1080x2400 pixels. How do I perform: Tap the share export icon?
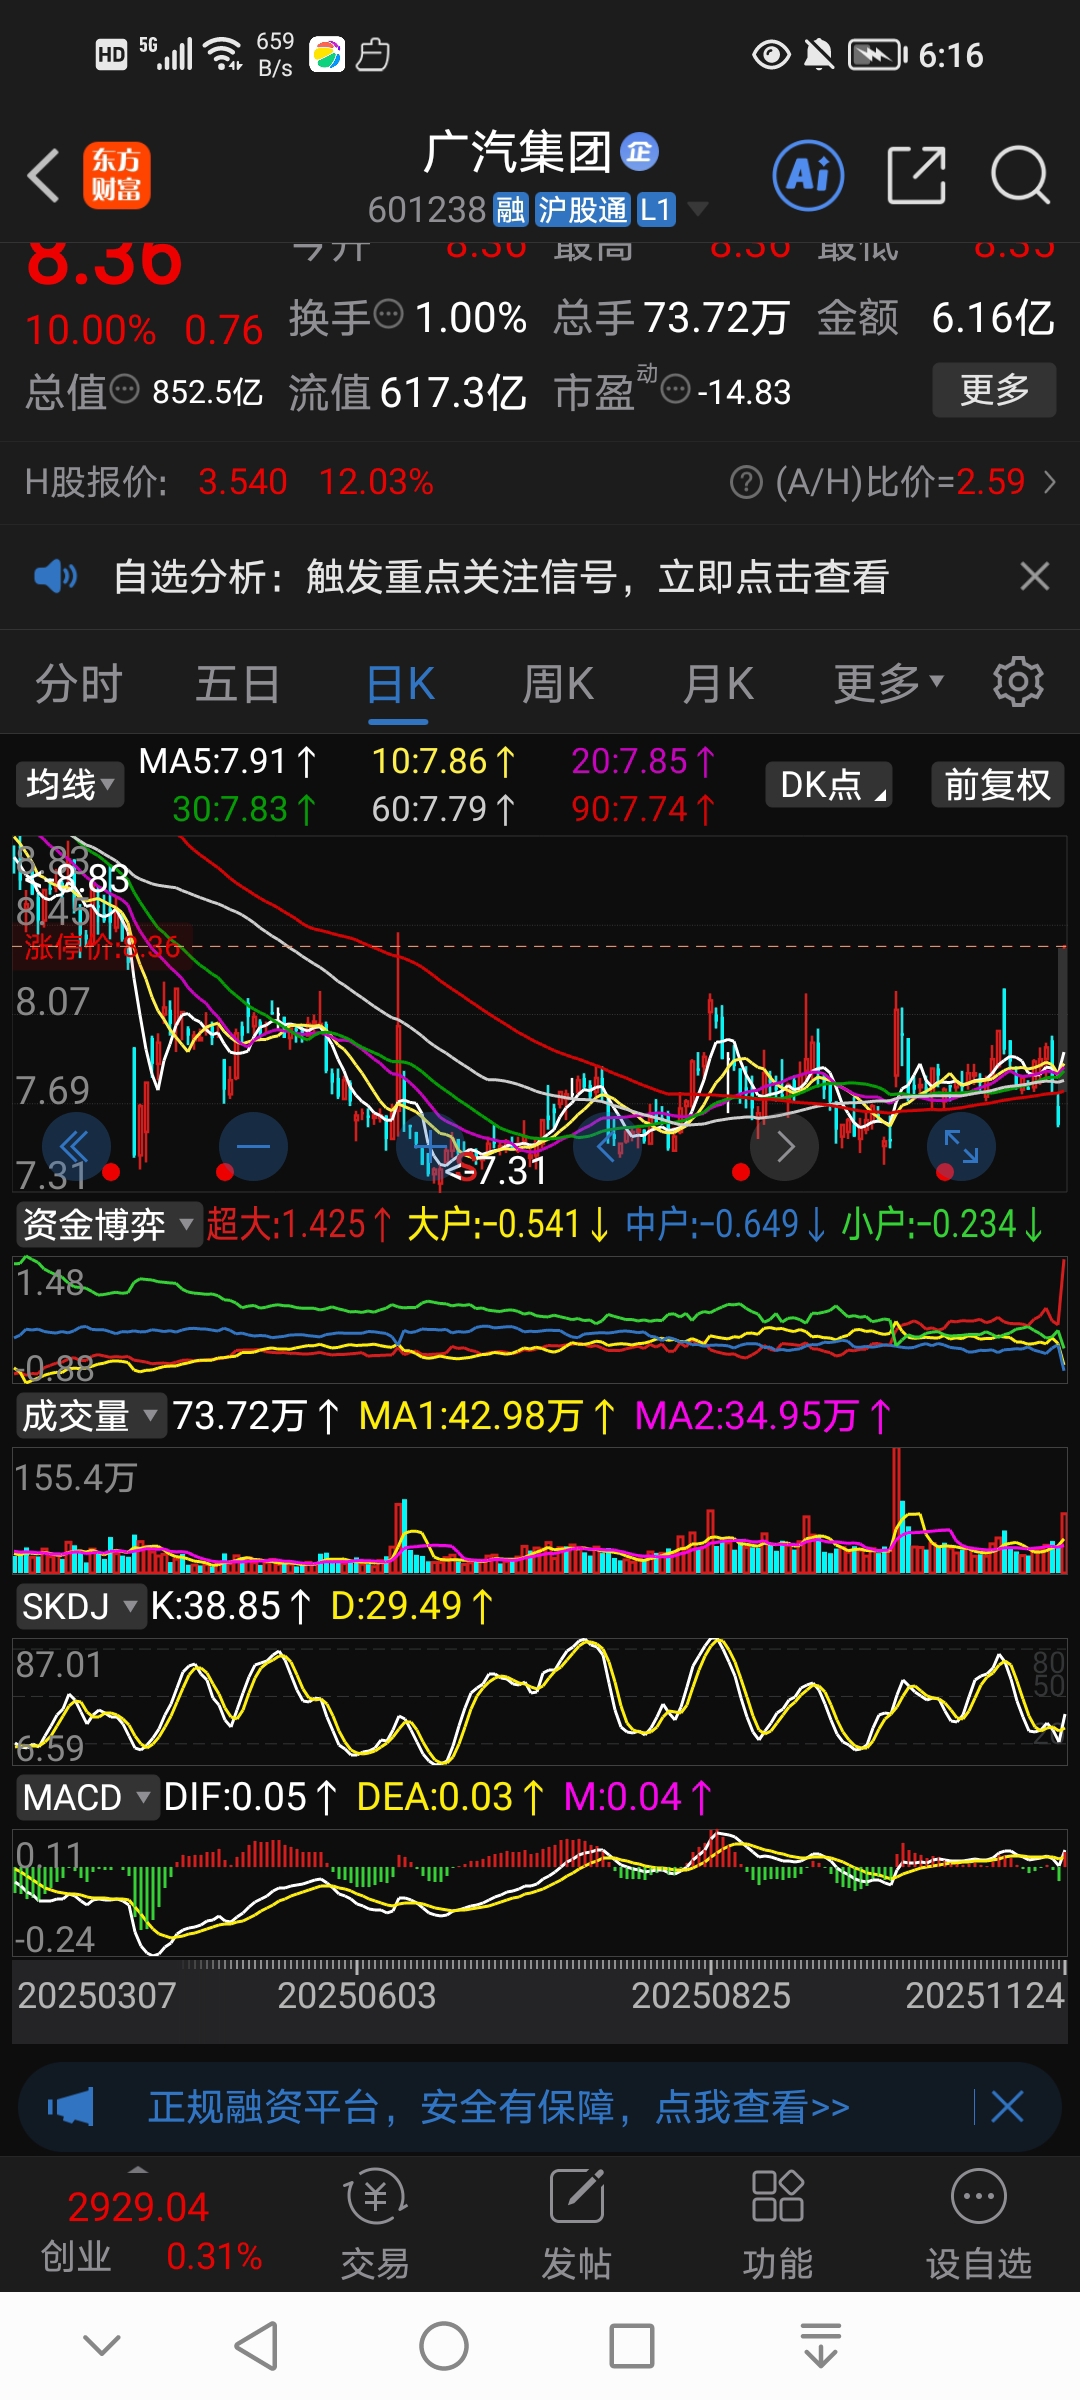[916, 176]
